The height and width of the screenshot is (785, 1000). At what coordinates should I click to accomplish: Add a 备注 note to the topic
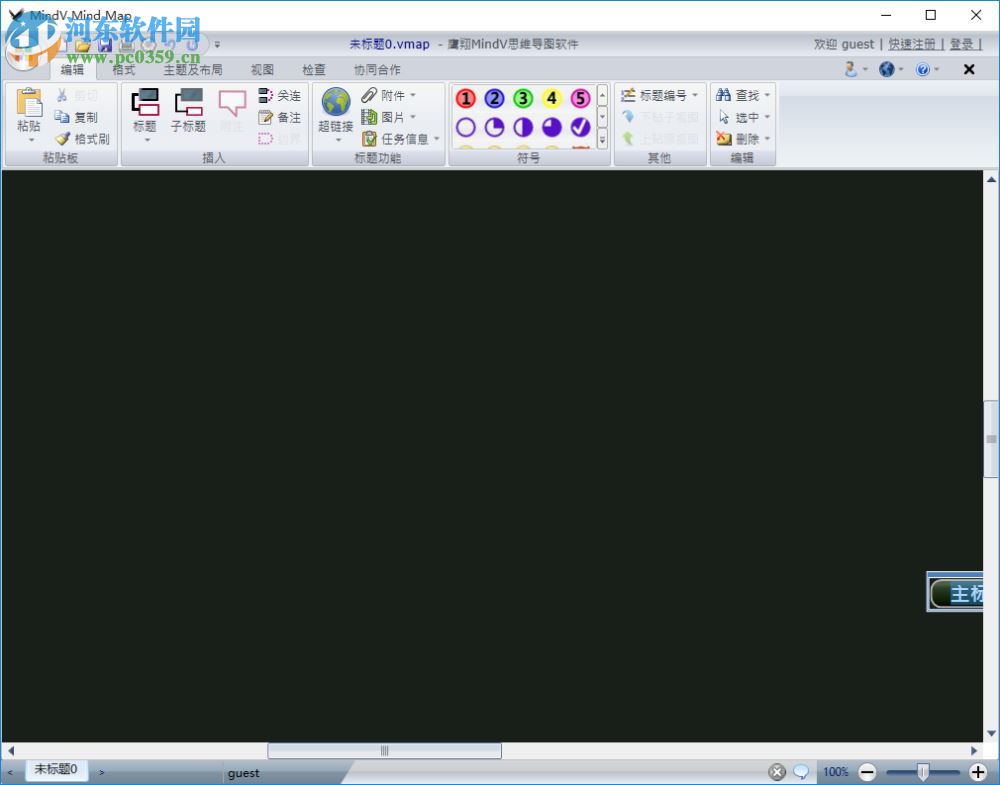pos(281,117)
